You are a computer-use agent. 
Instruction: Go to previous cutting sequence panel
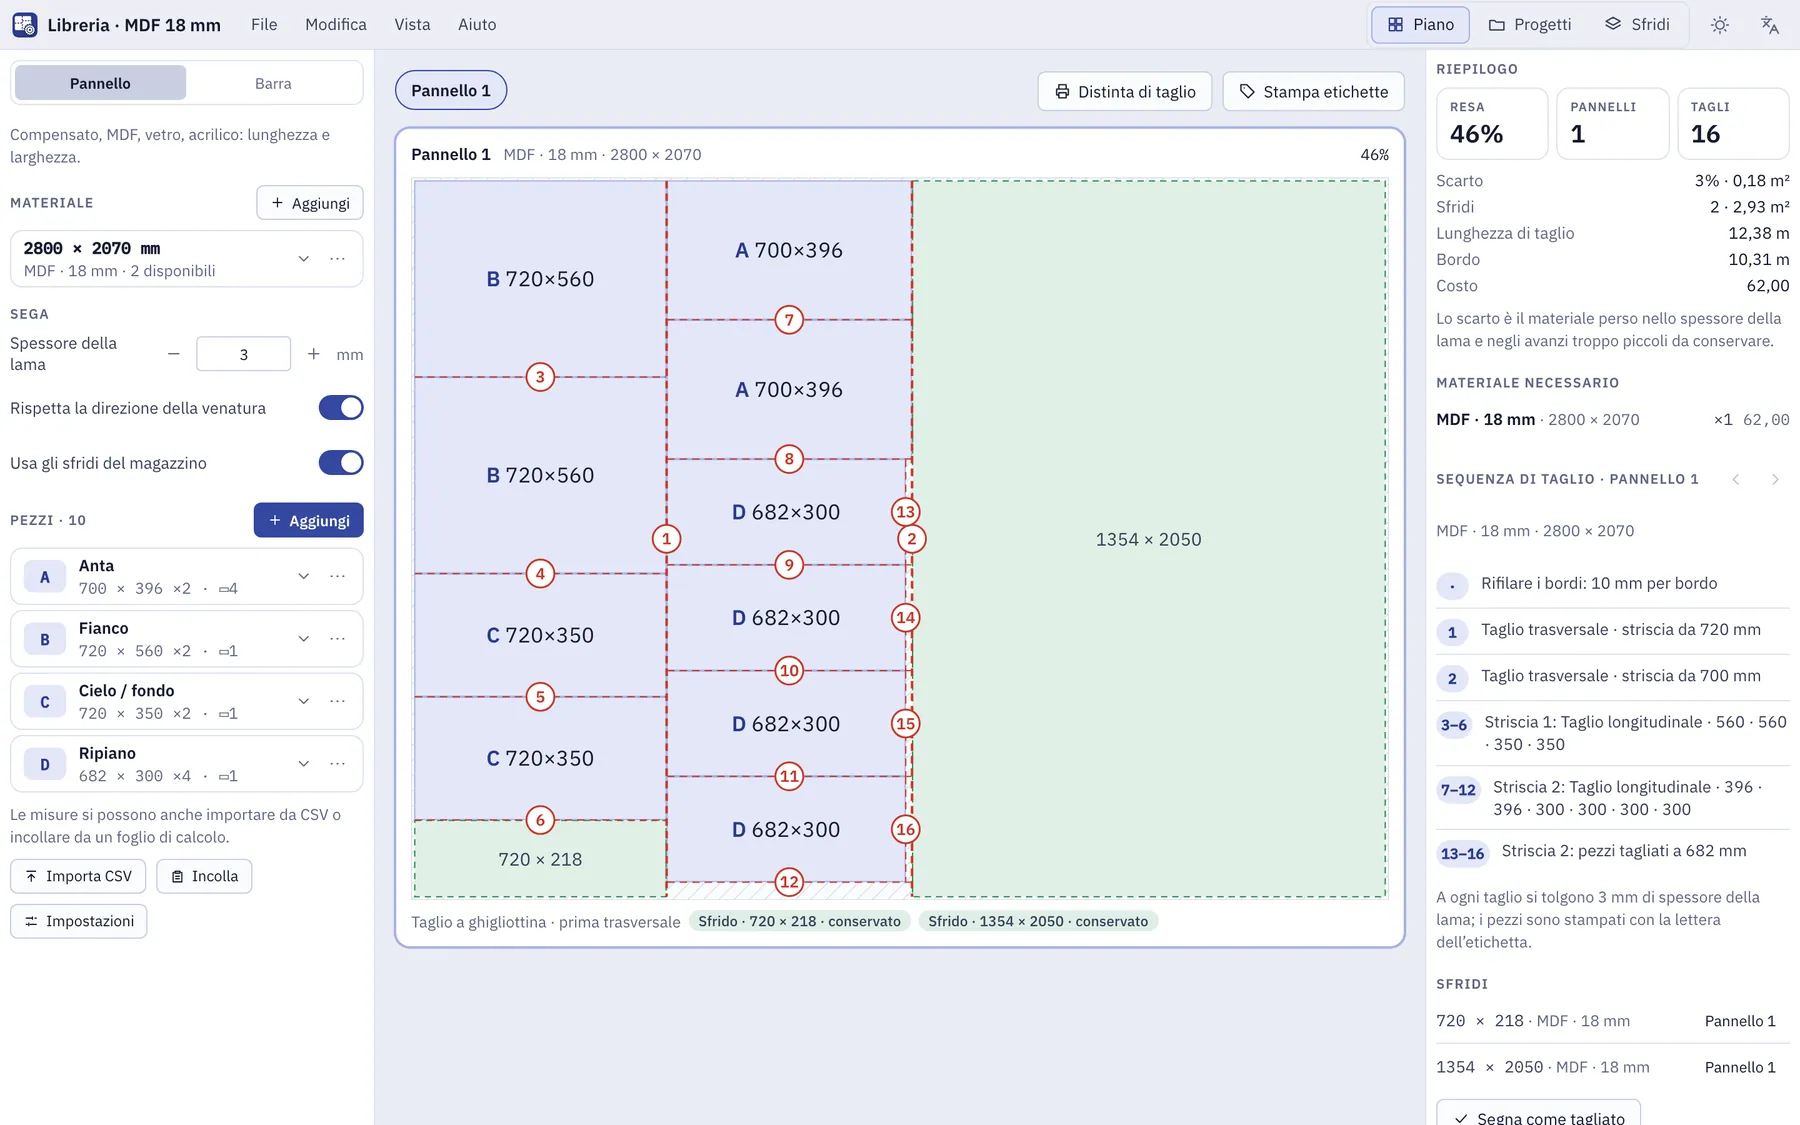[1736, 479]
